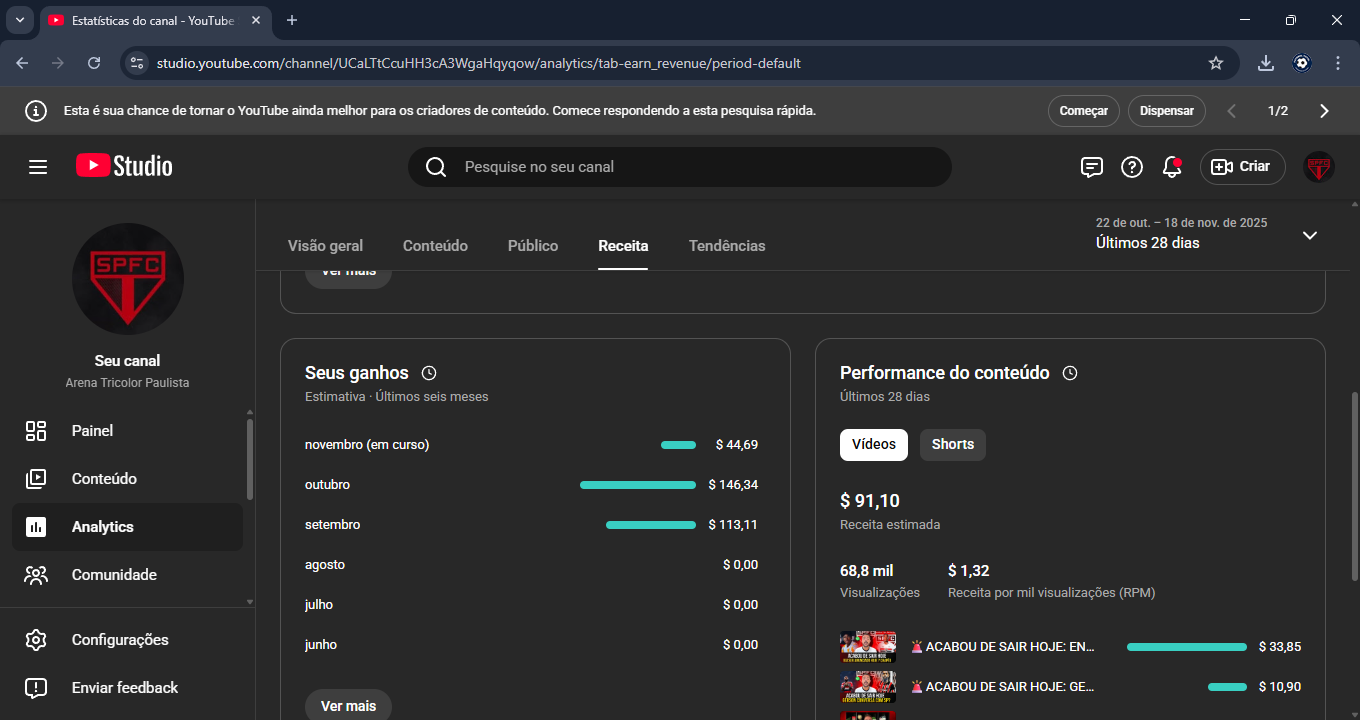
Task: Click the Pesquise no seu canal search field
Action: pyautogui.click(x=680, y=167)
